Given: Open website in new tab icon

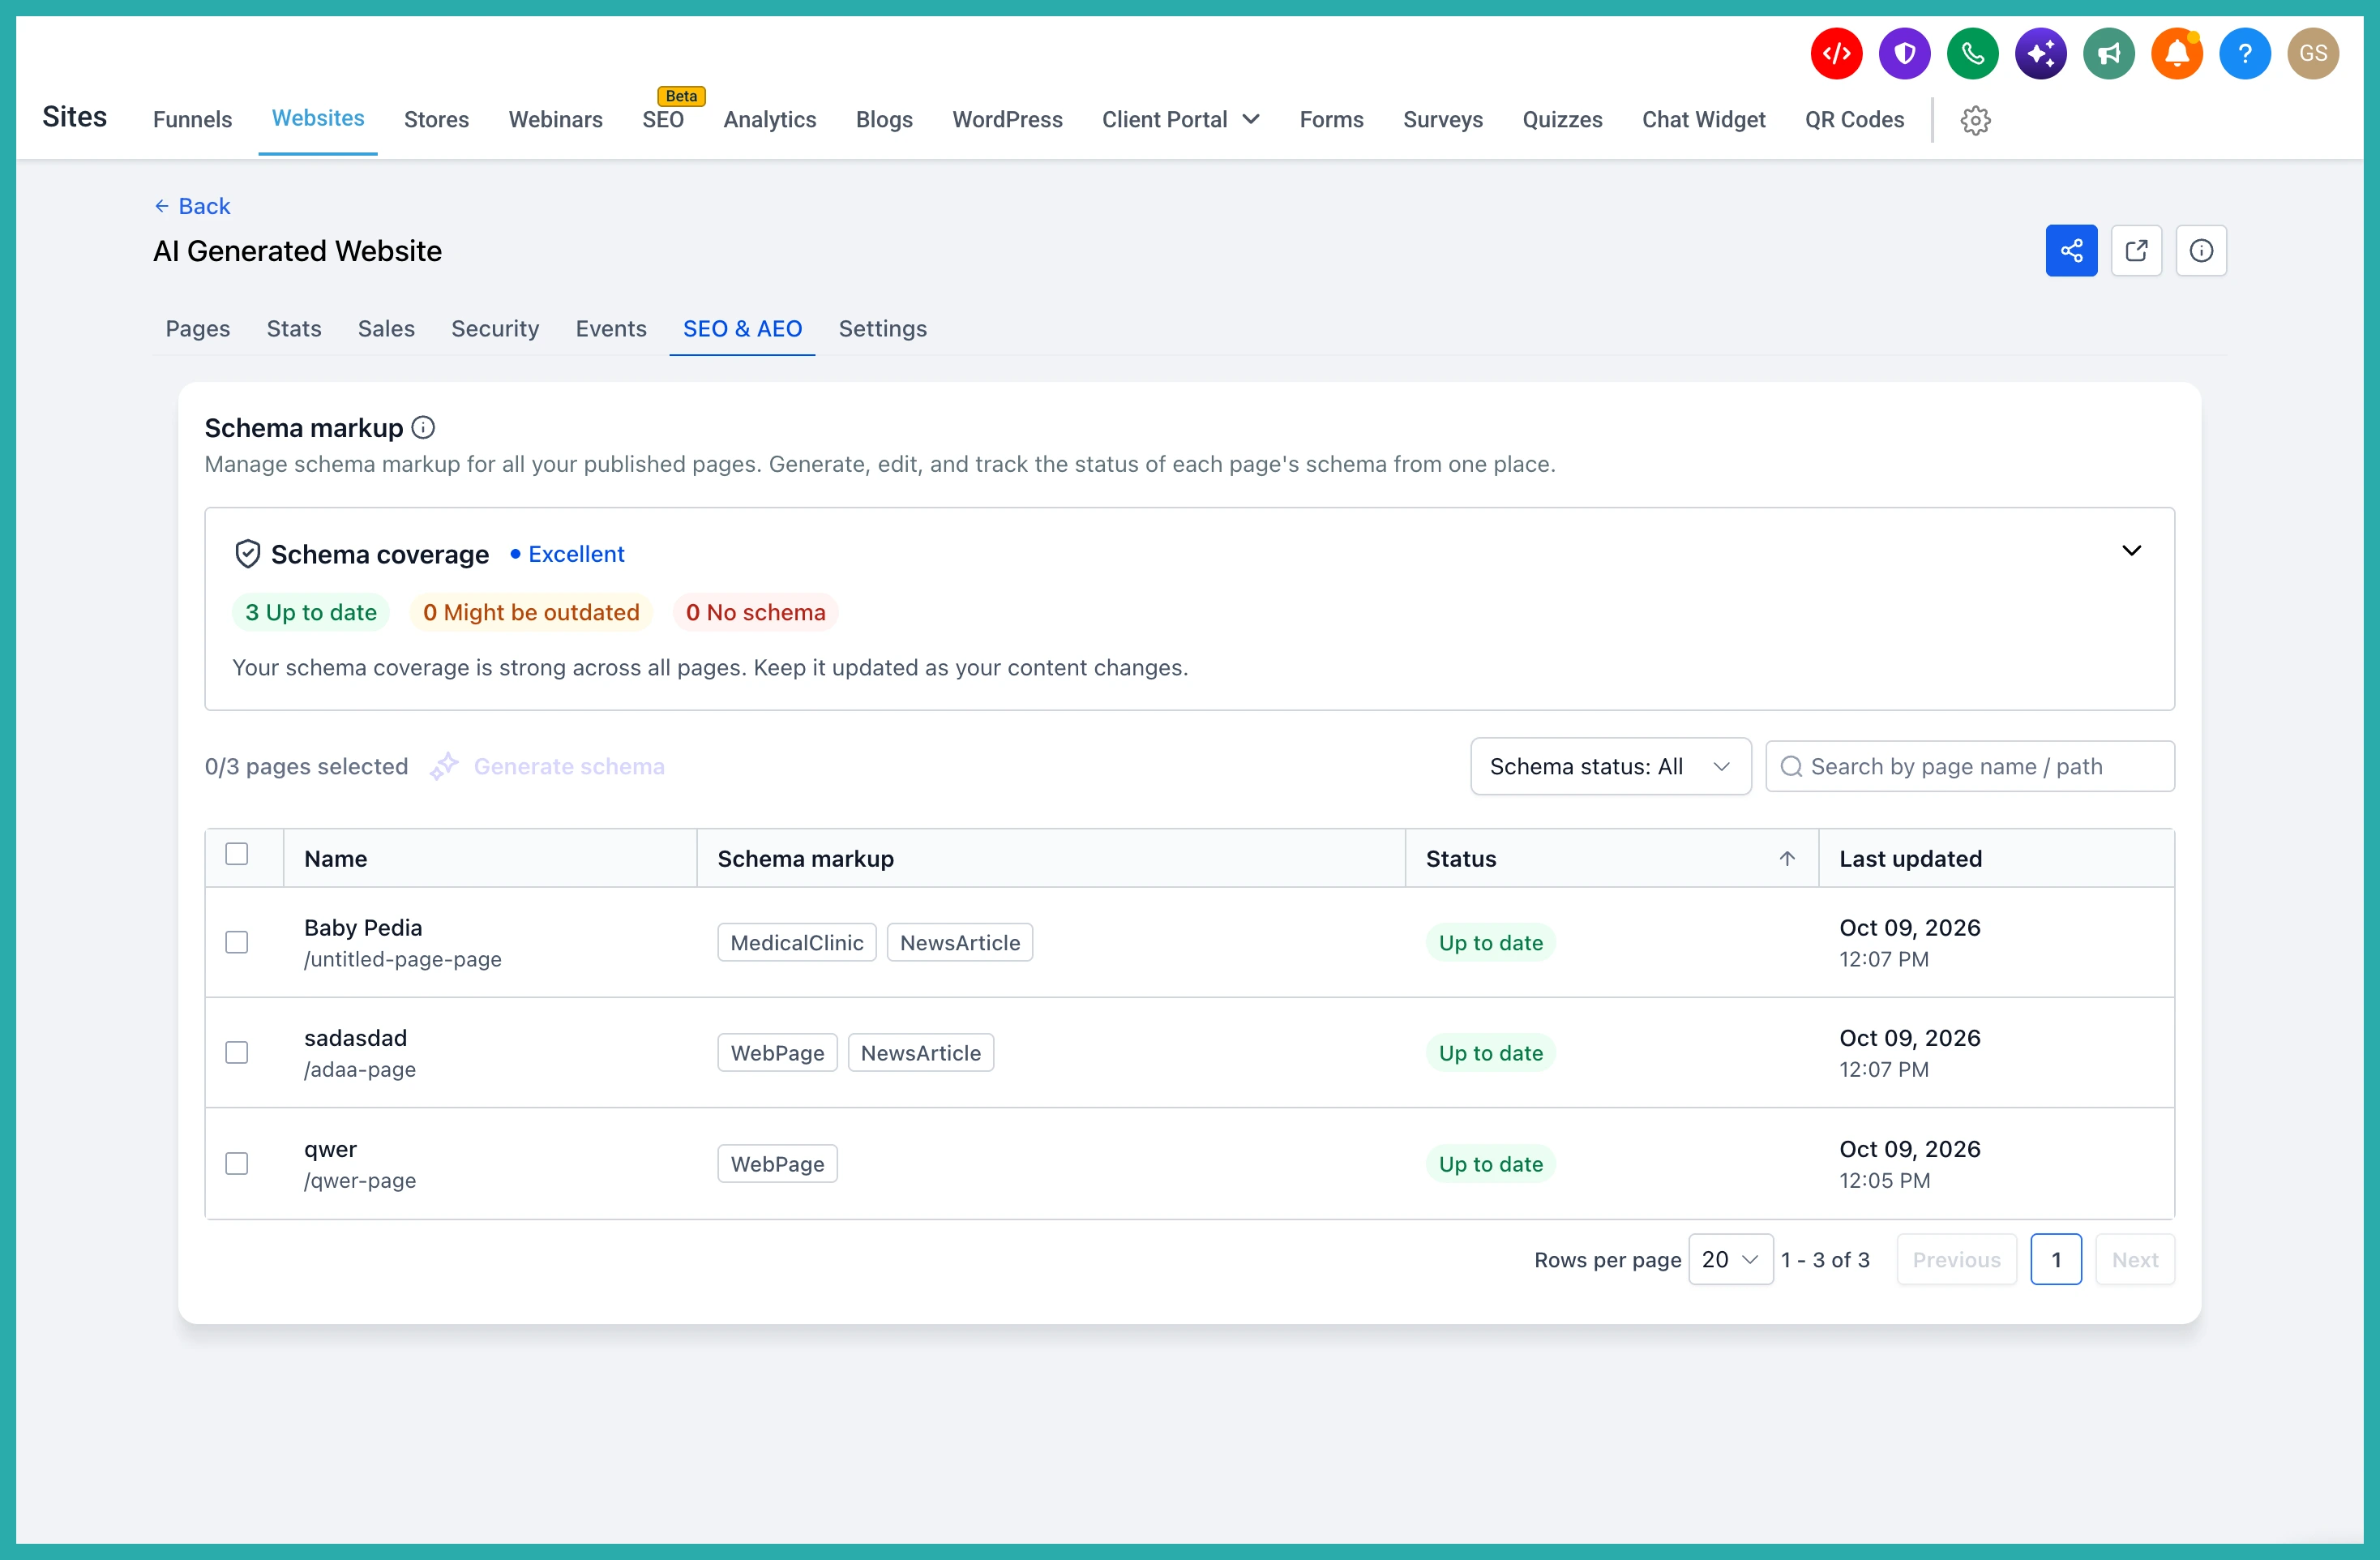Looking at the screenshot, I should [x=2136, y=250].
